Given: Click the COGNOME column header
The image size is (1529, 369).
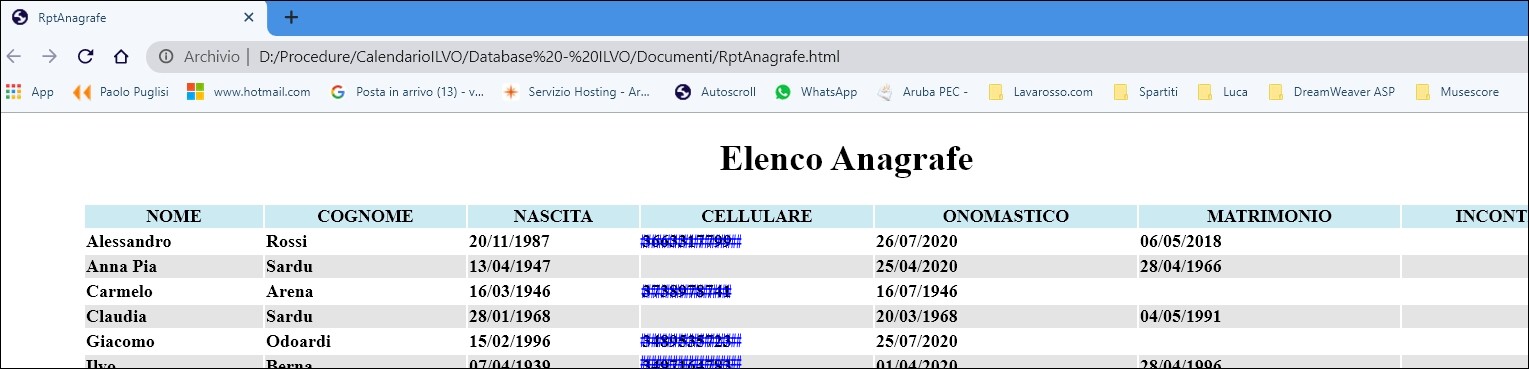Looking at the screenshot, I should (x=365, y=216).
